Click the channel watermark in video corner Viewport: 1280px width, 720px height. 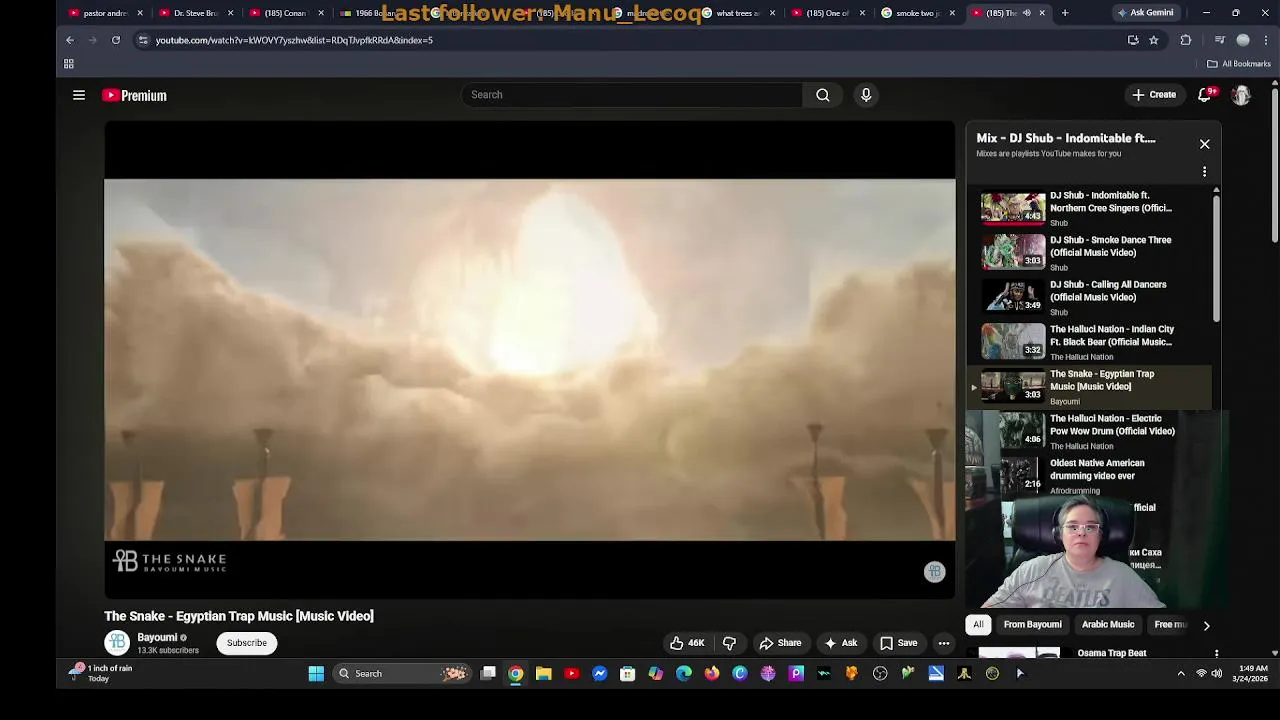pyautogui.click(x=934, y=572)
